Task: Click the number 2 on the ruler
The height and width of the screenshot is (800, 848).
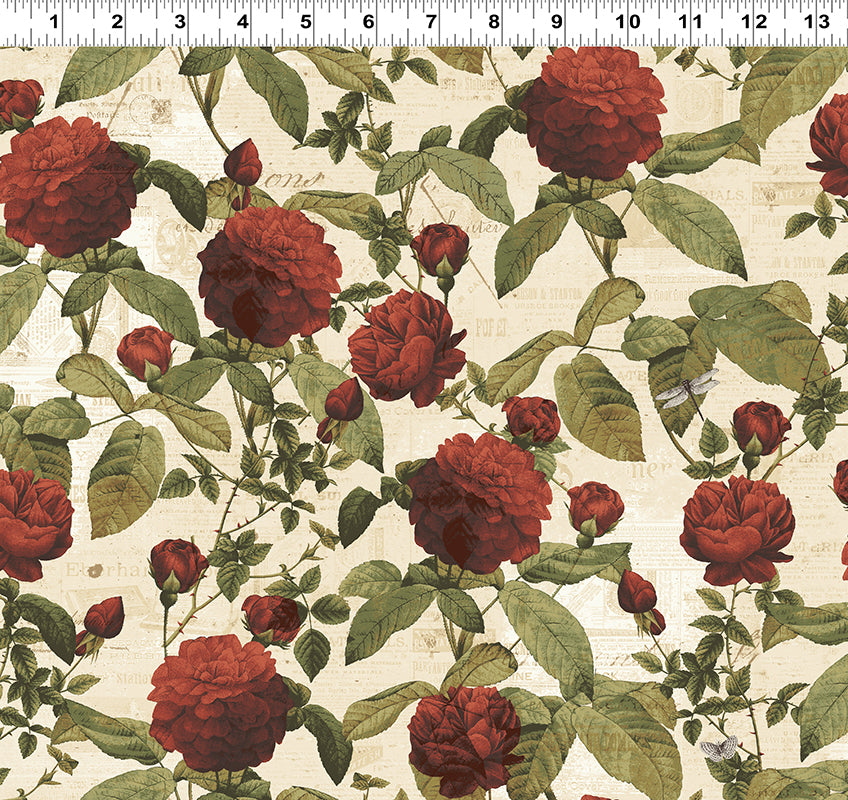Action: point(116,21)
